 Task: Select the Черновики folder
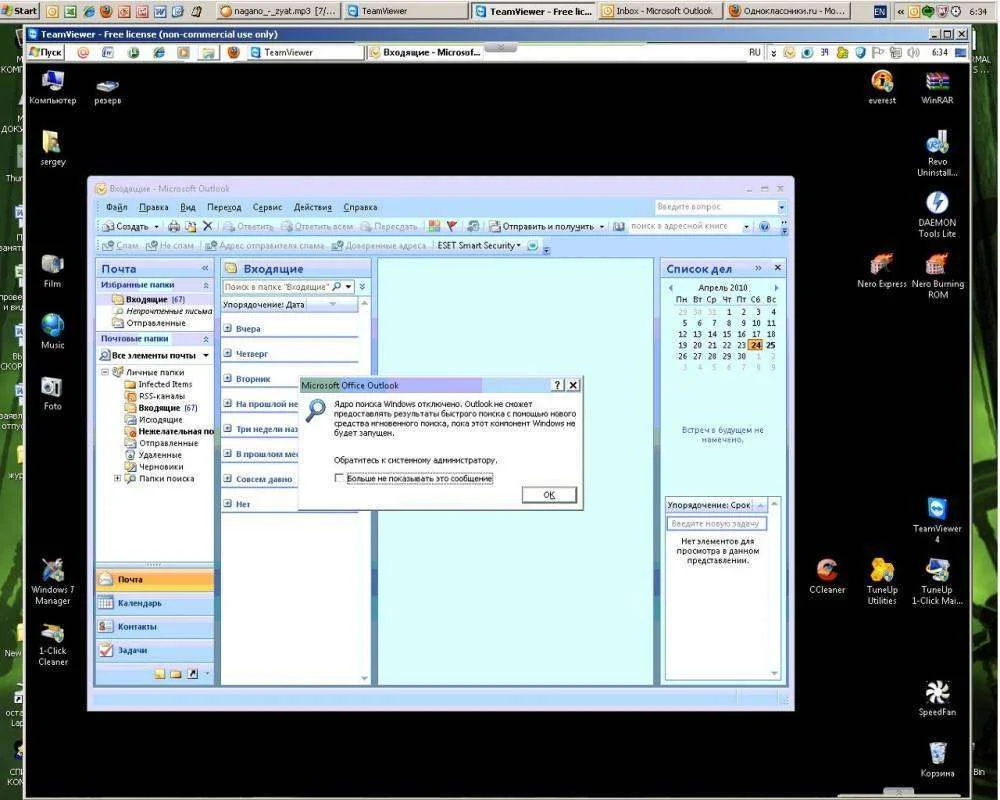click(160, 466)
